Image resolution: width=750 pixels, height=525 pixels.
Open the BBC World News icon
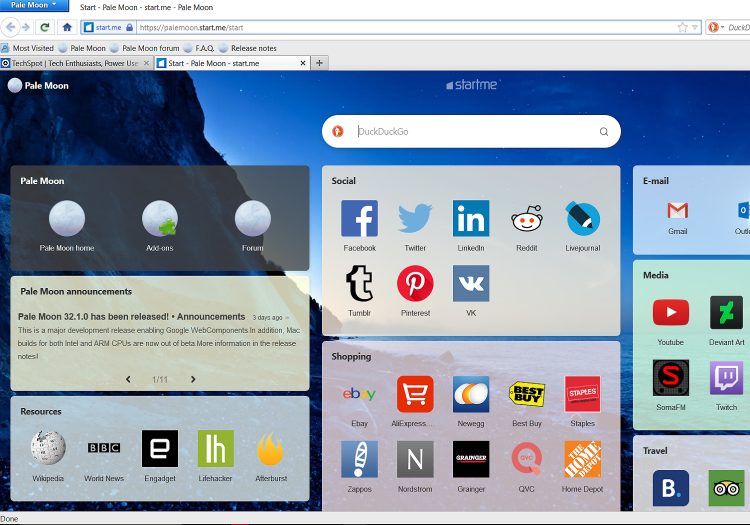[104, 448]
